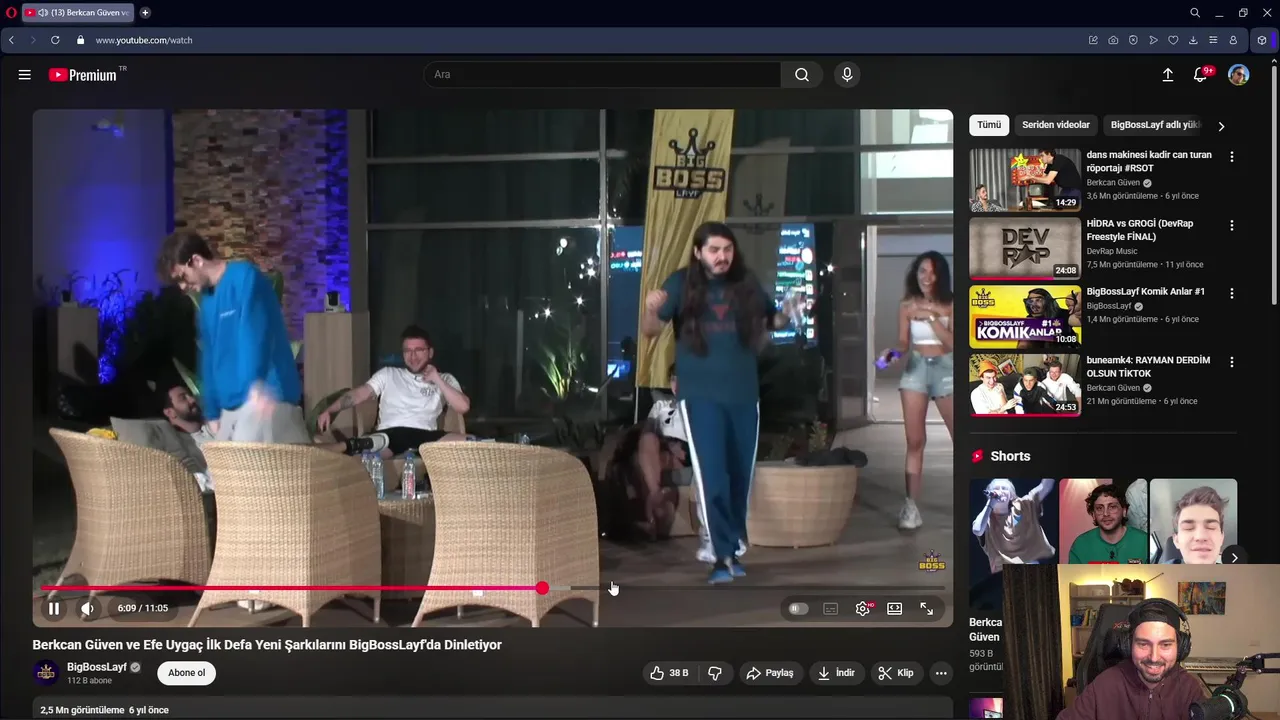Open options for buneamk4 RAYMAN video

(x=1232, y=362)
